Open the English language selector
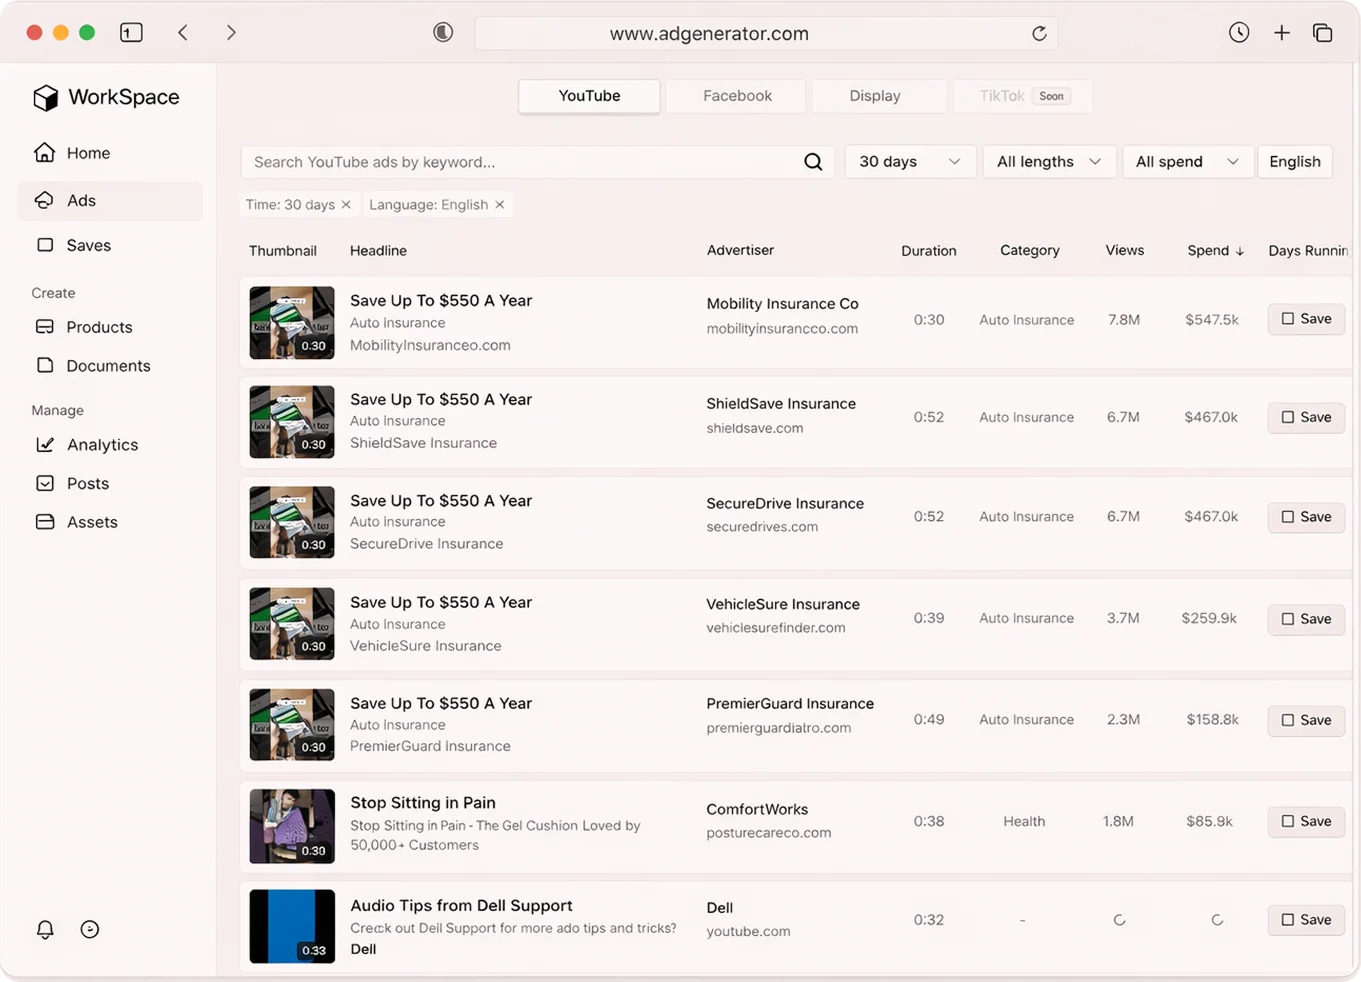The image size is (1361, 982). [x=1295, y=162]
